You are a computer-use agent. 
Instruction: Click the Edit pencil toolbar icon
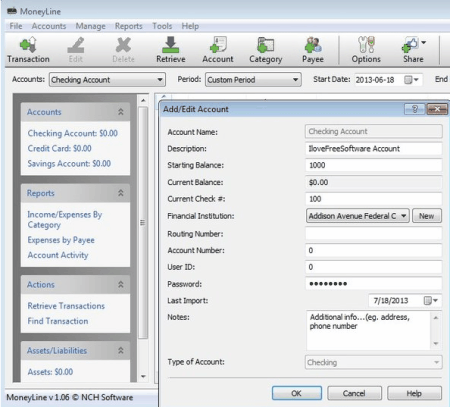76,45
